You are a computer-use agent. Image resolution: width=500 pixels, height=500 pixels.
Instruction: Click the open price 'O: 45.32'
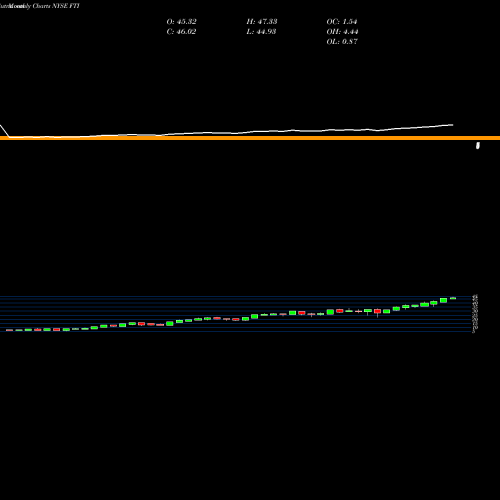point(181,22)
